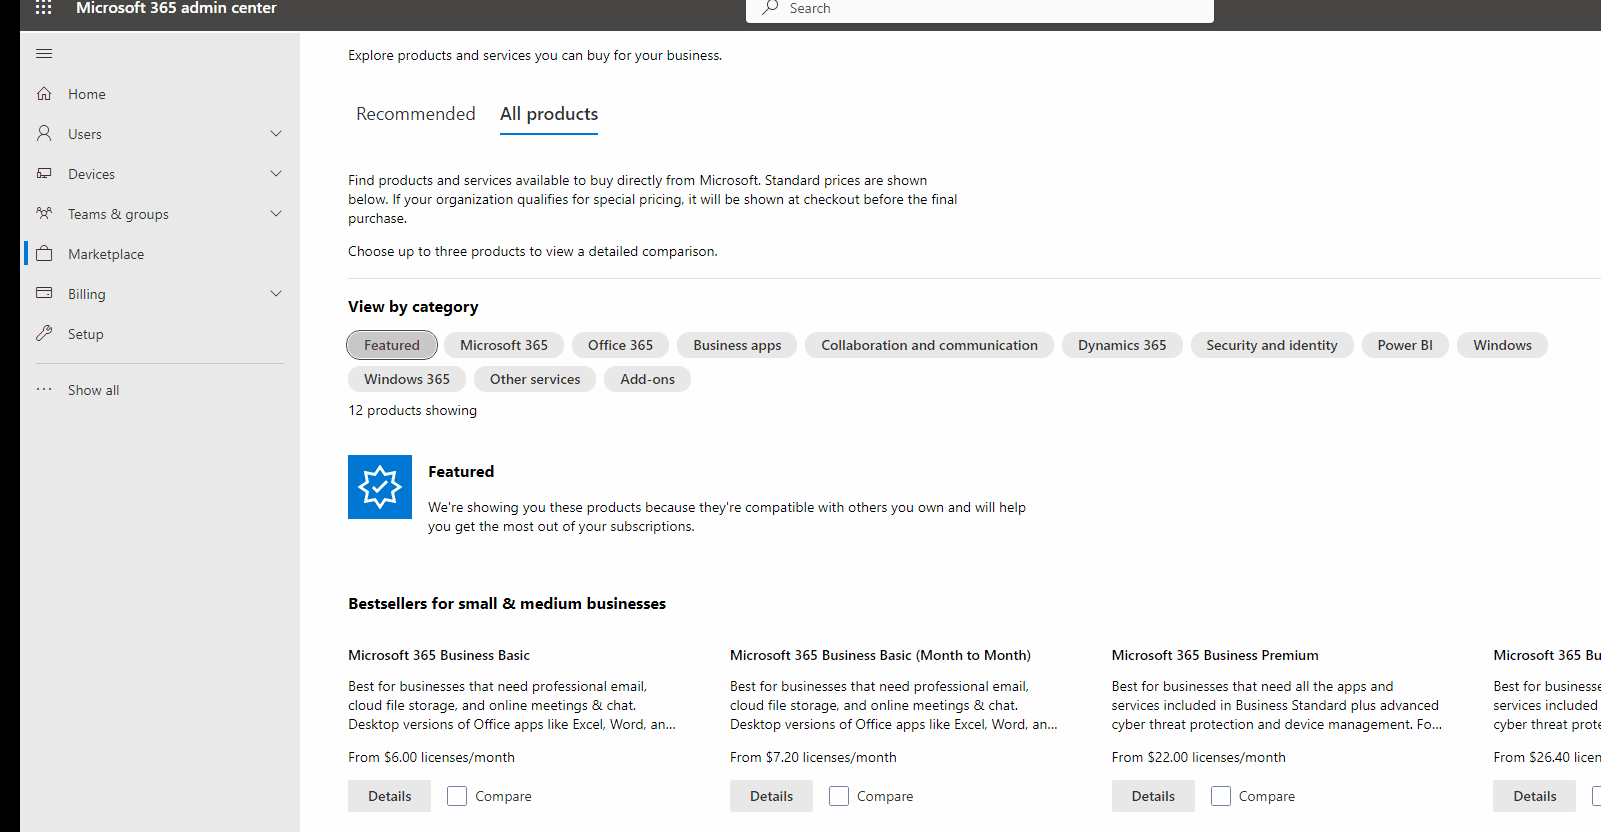Screen dimensions: 1601x832
Task: Tick Compare for Business Basic (Month to Month)
Action: point(839,796)
